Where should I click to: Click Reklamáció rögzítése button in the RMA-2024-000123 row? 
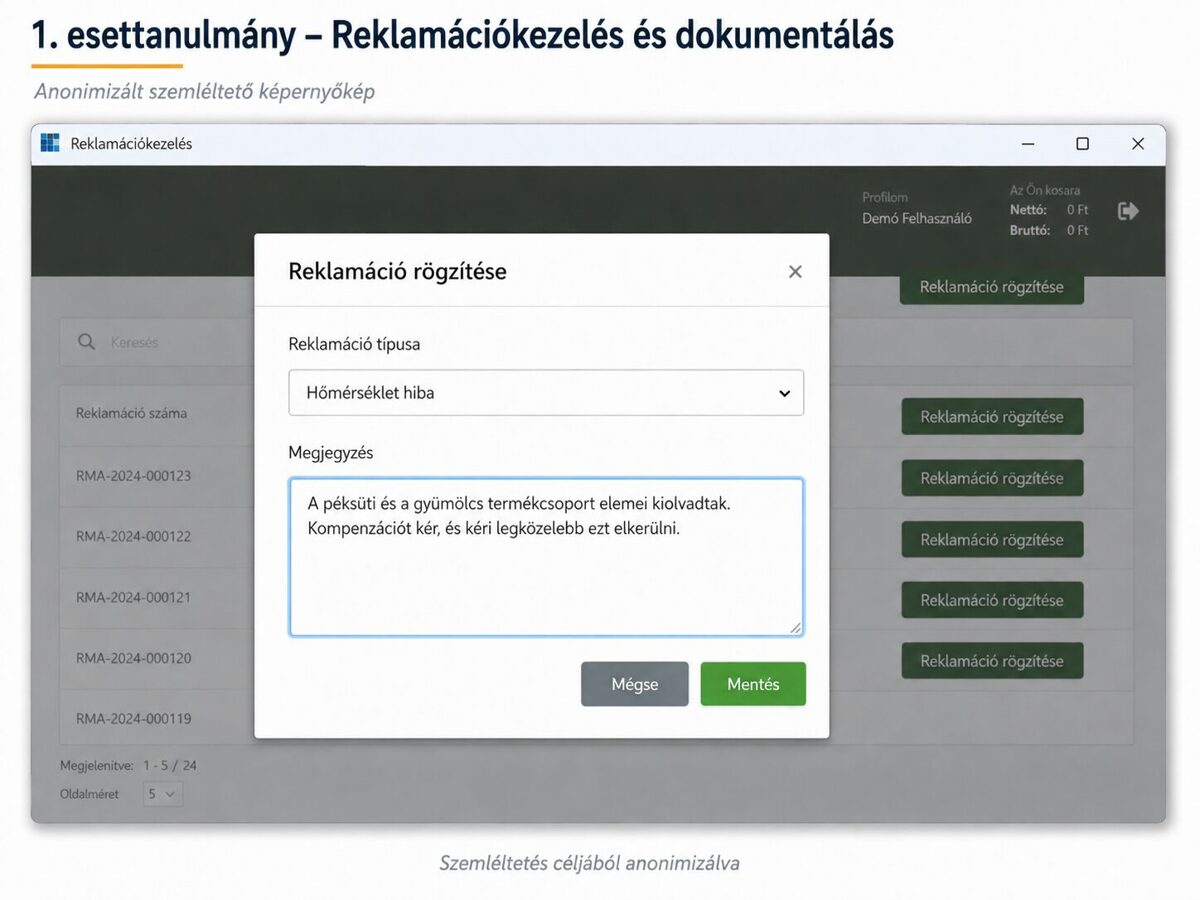(992, 478)
